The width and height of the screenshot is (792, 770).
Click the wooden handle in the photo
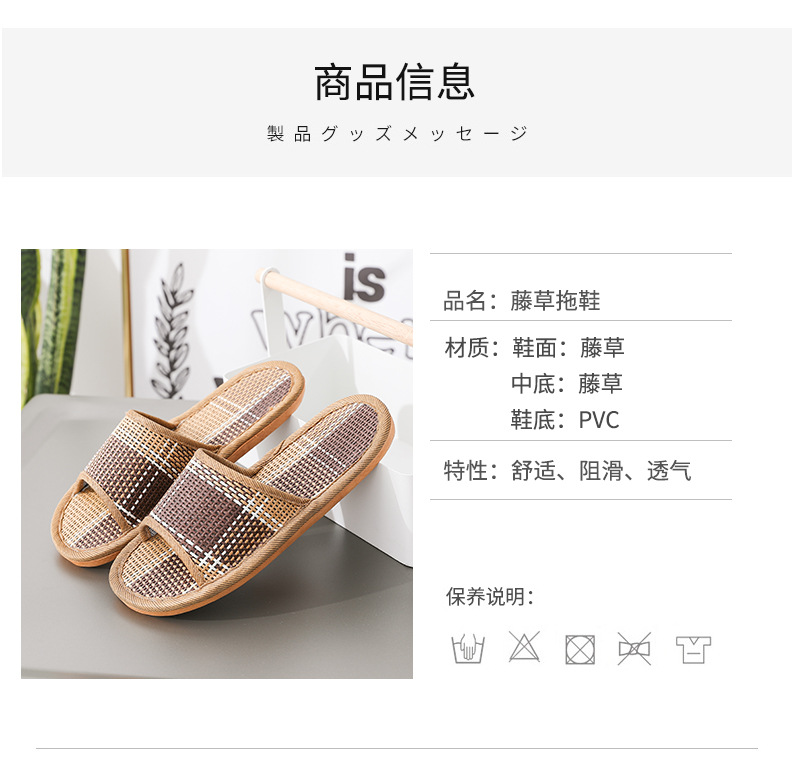[x=334, y=307]
